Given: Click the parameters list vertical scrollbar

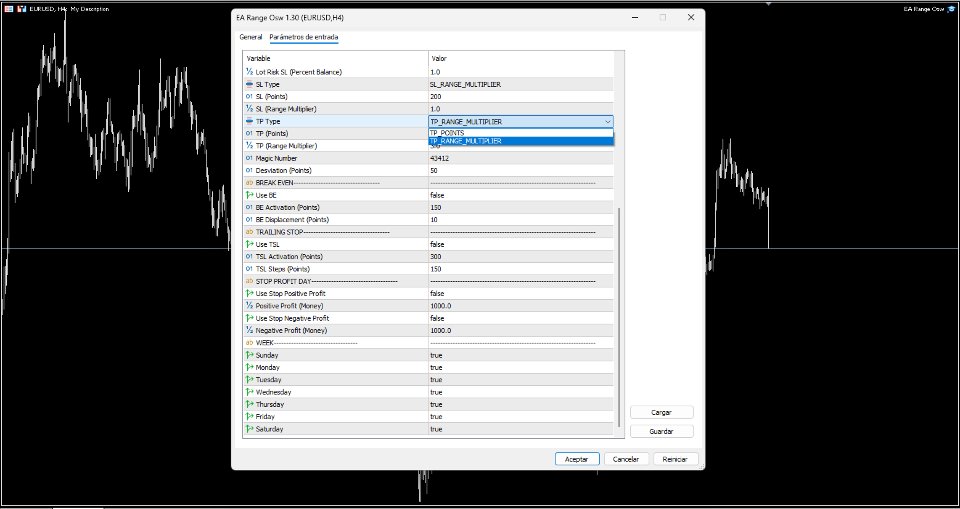Looking at the screenshot, I should [618, 317].
